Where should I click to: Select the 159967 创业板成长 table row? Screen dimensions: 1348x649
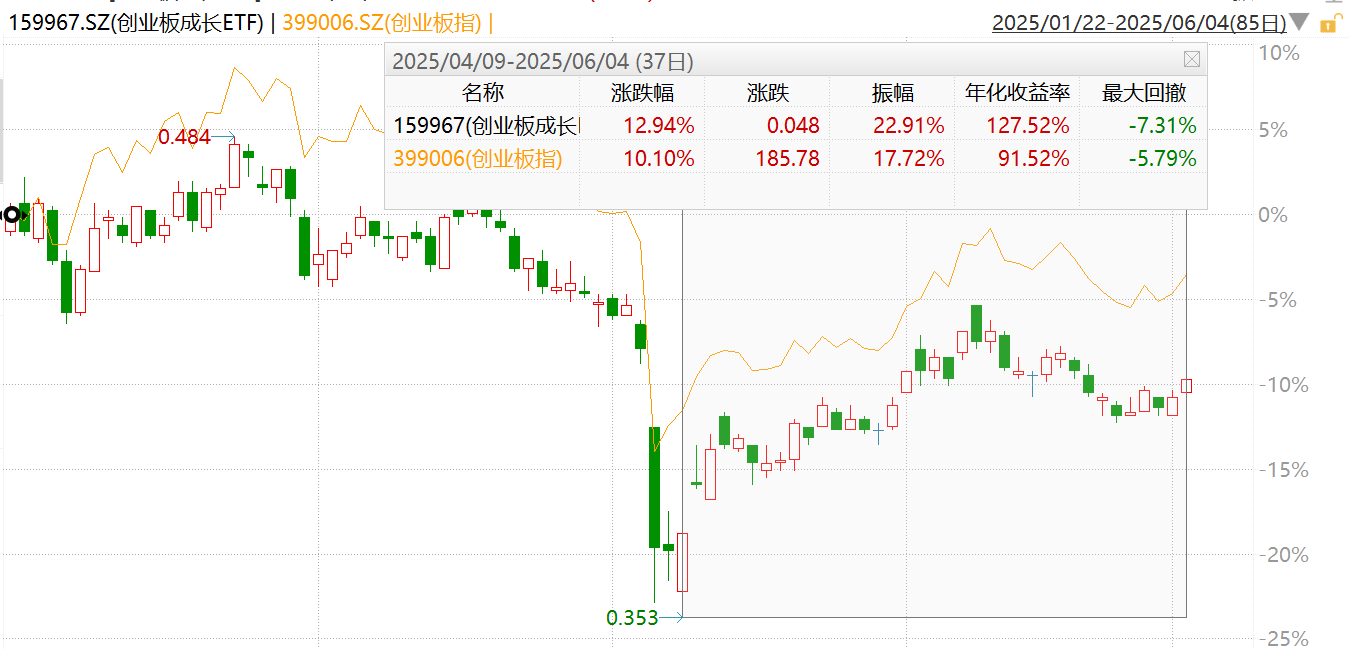[795, 126]
